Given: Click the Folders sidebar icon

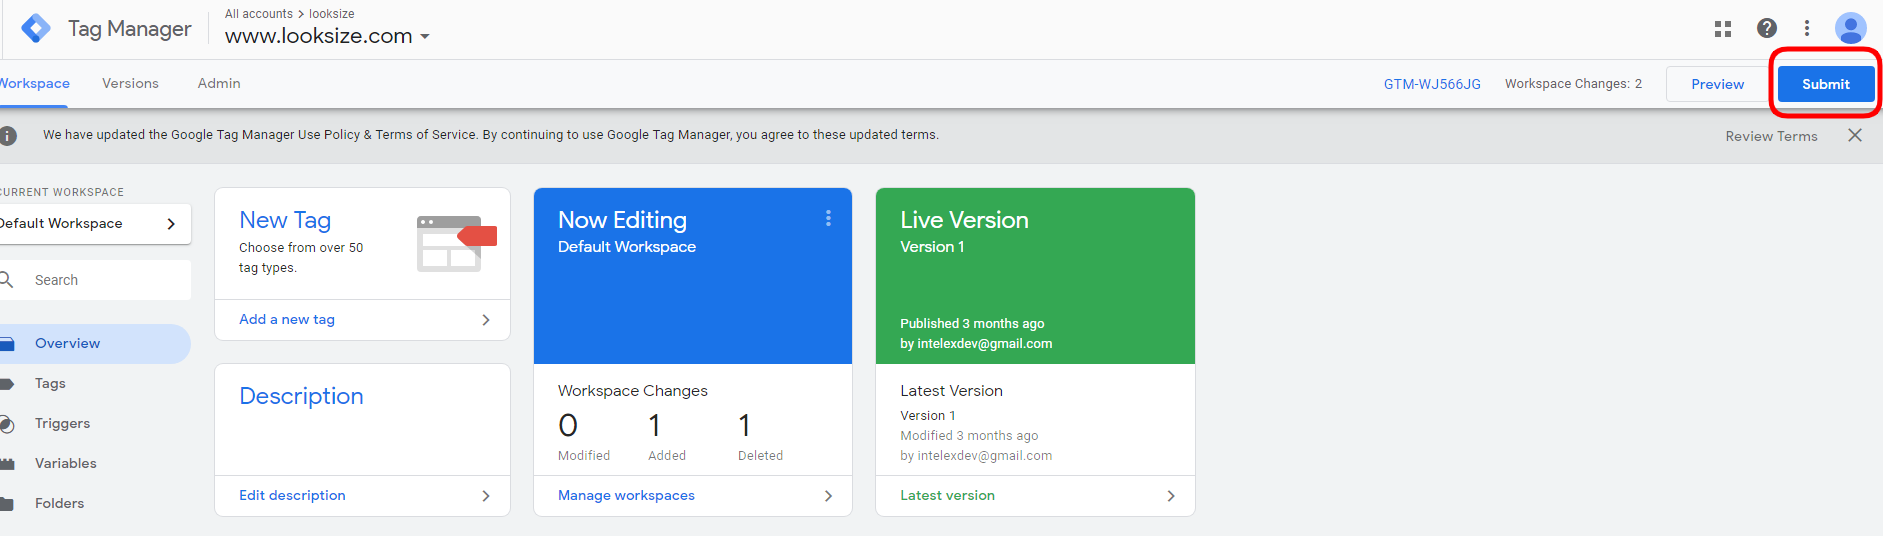Looking at the screenshot, I should pos(7,504).
